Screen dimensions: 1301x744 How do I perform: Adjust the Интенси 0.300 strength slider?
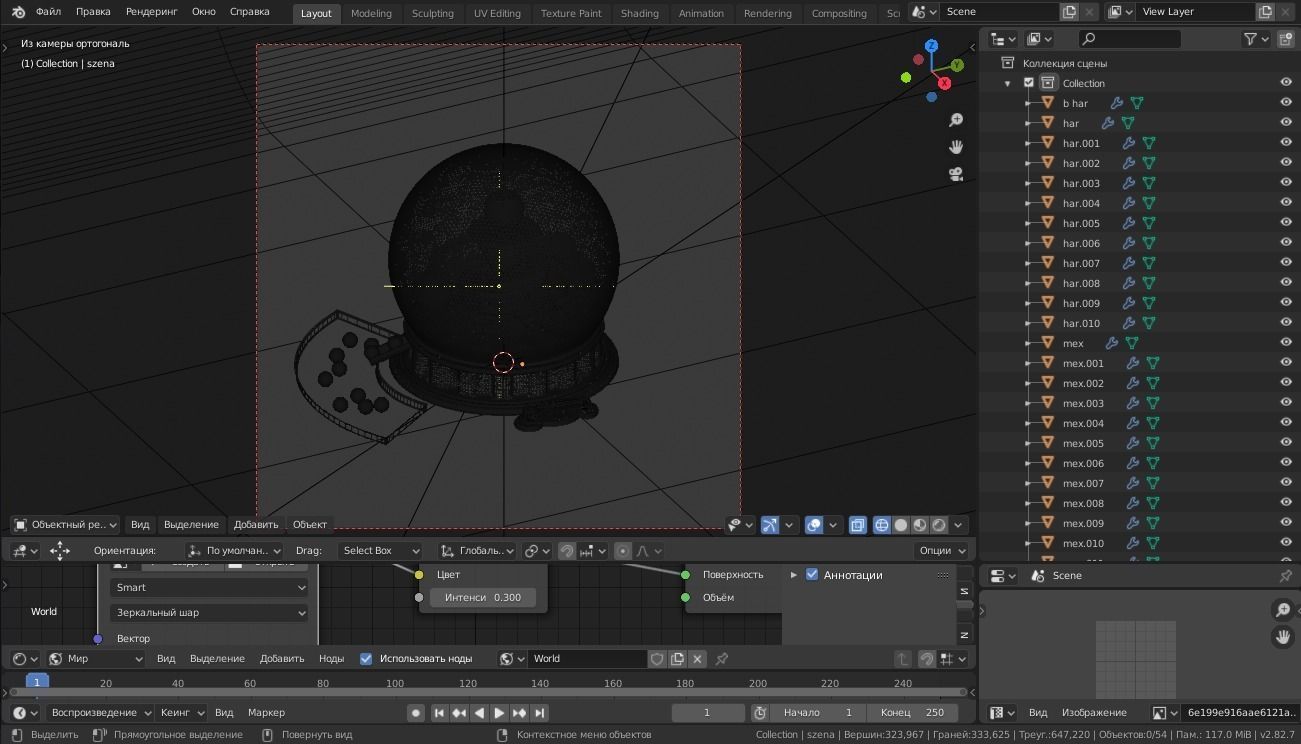coord(483,598)
